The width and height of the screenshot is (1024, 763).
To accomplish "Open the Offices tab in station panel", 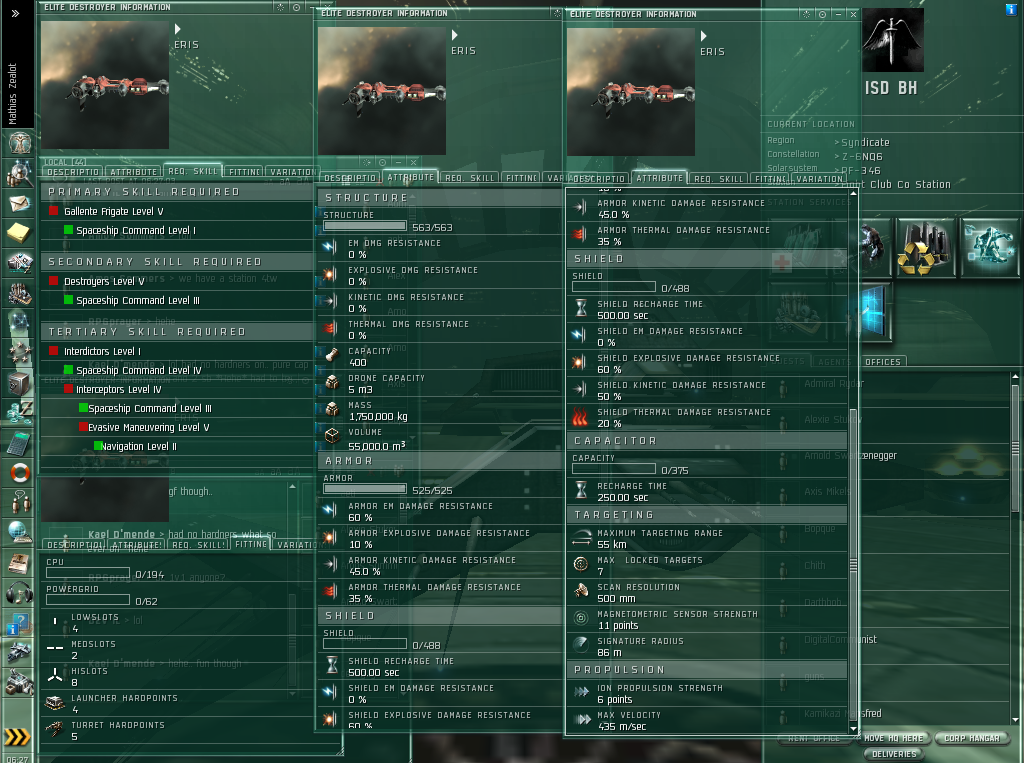I will [883, 362].
